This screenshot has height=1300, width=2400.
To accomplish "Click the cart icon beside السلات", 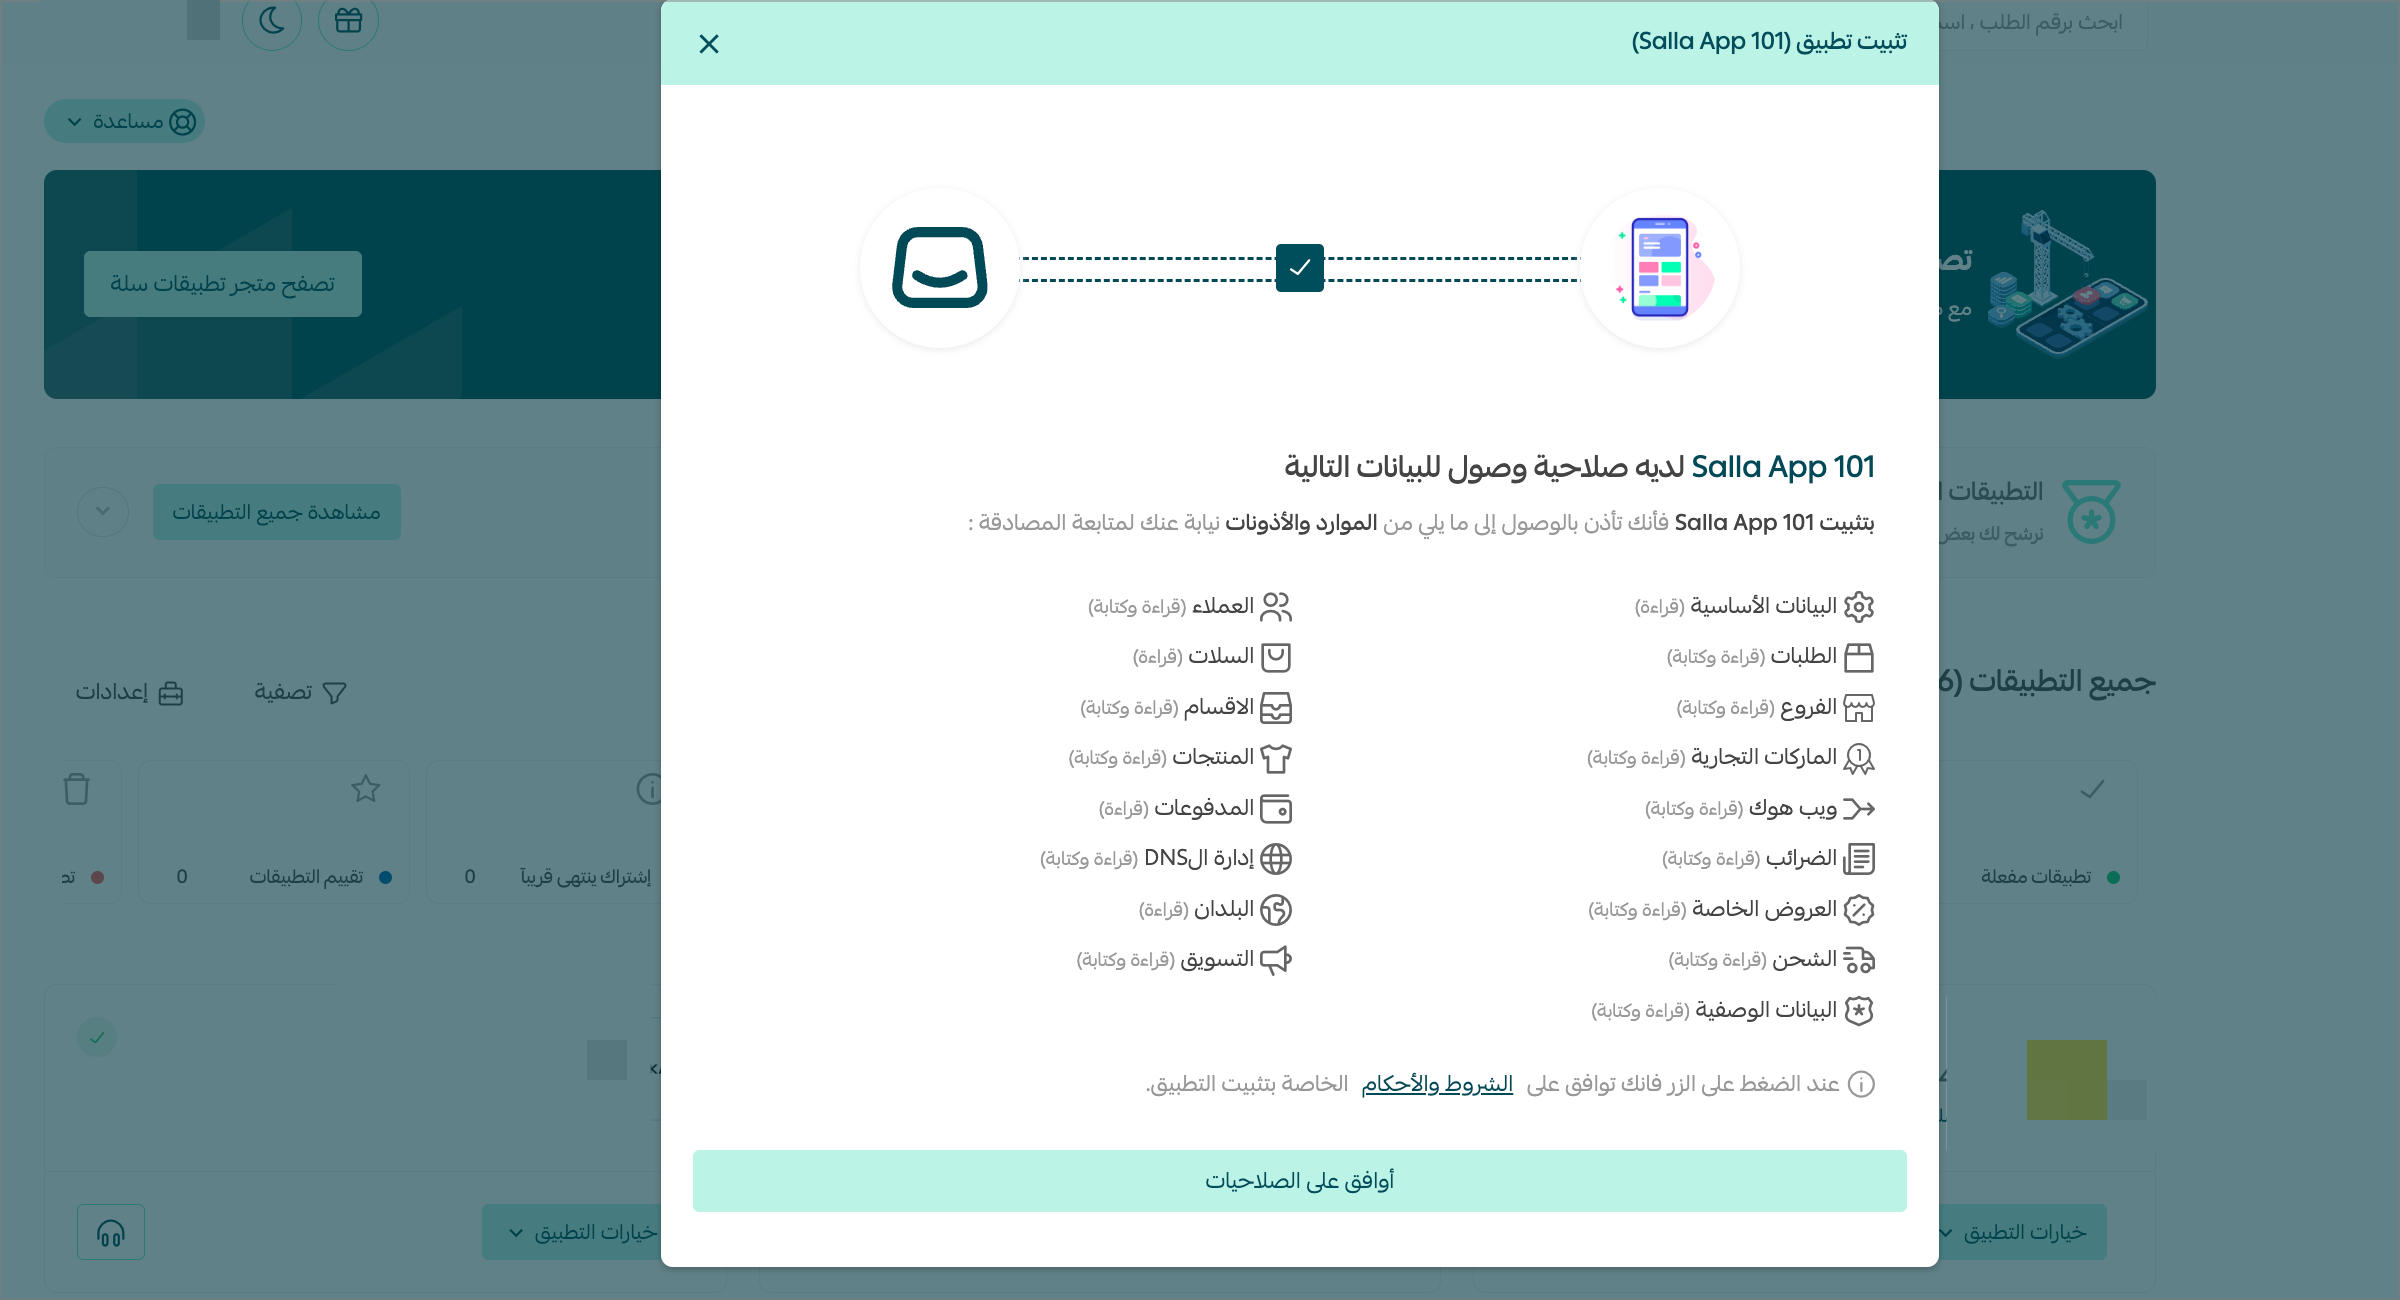I will click(1276, 657).
